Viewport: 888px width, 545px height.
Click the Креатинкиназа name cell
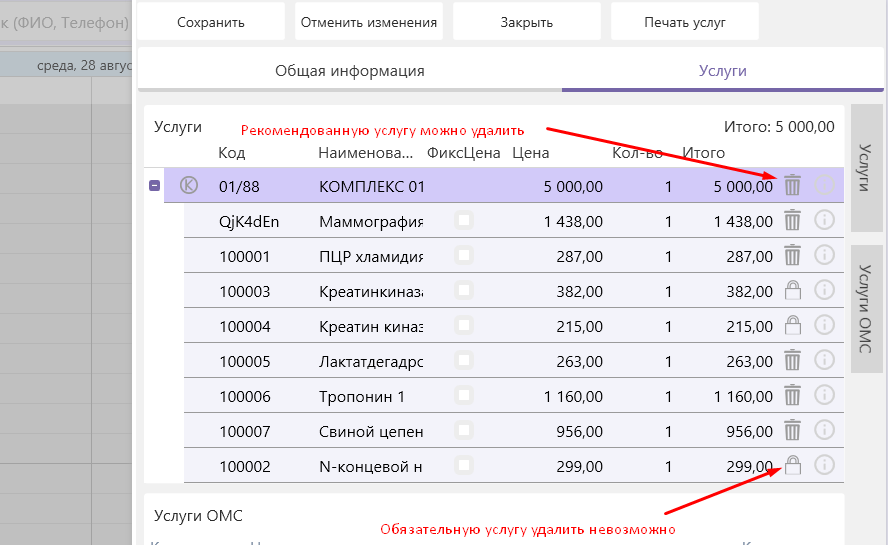coord(371,292)
